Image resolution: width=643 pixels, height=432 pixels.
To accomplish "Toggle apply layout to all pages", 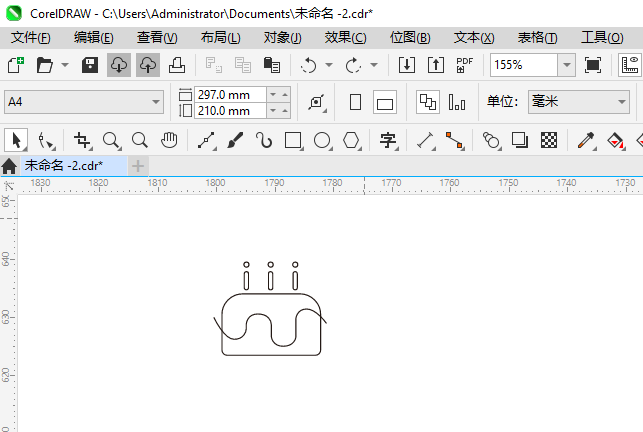I will pyautogui.click(x=428, y=102).
